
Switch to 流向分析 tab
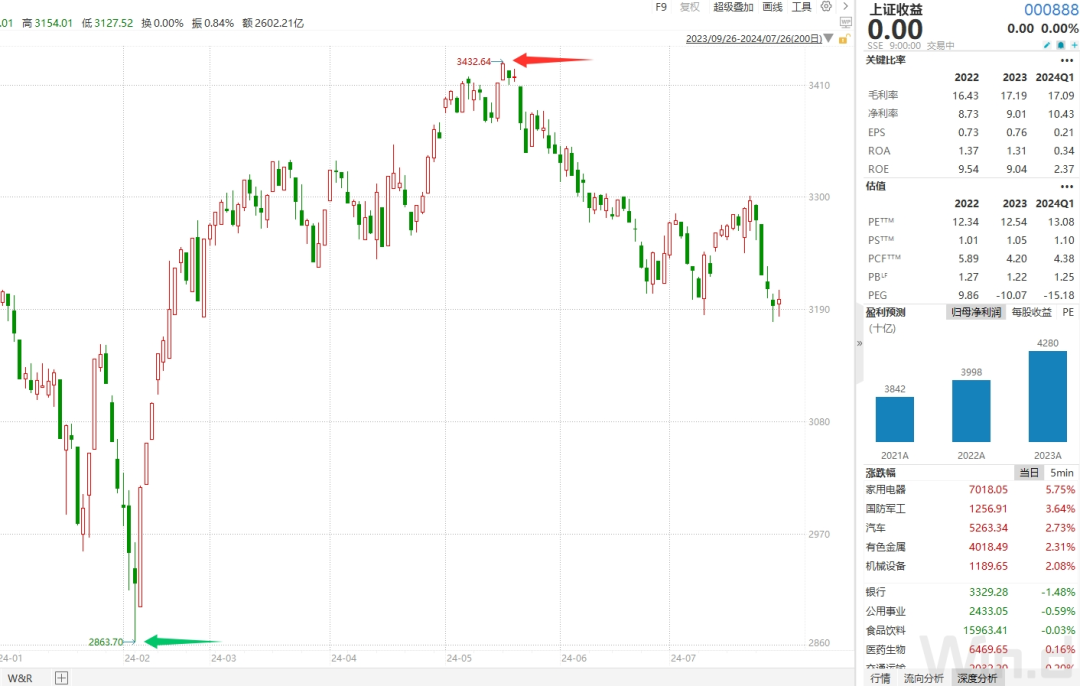(923, 678)
